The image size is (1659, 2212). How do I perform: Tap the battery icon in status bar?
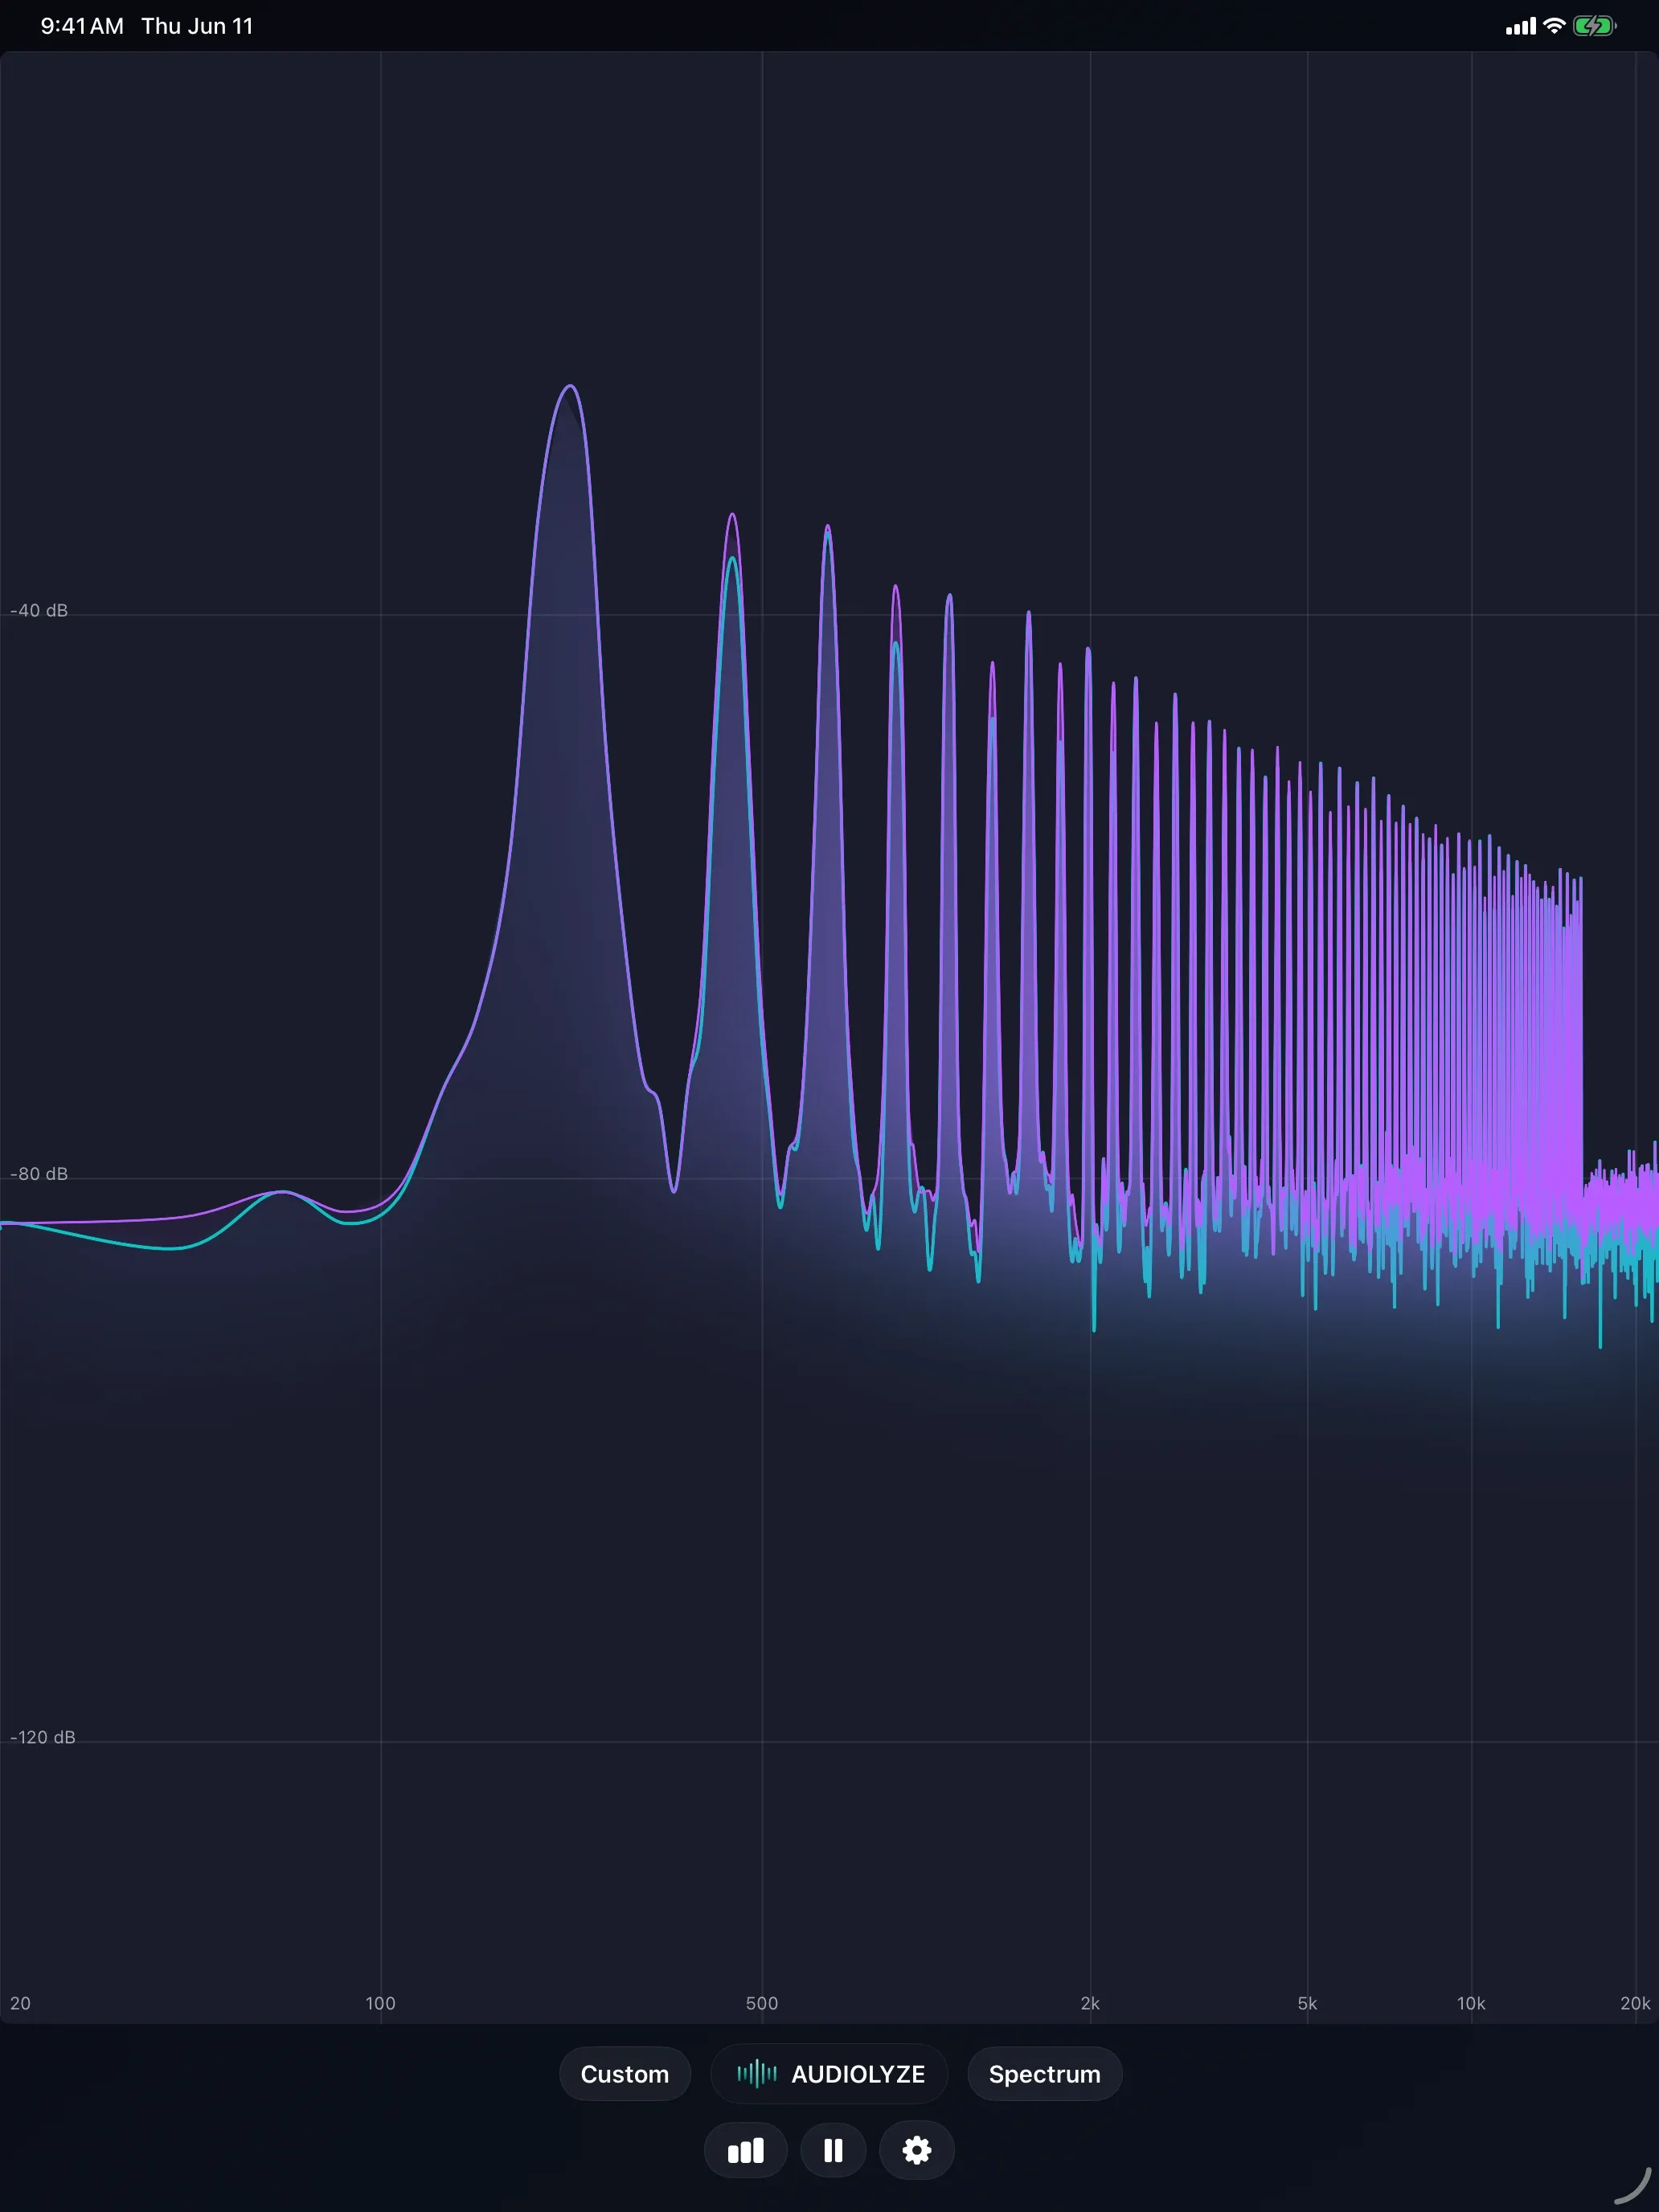coord(1595,26)
